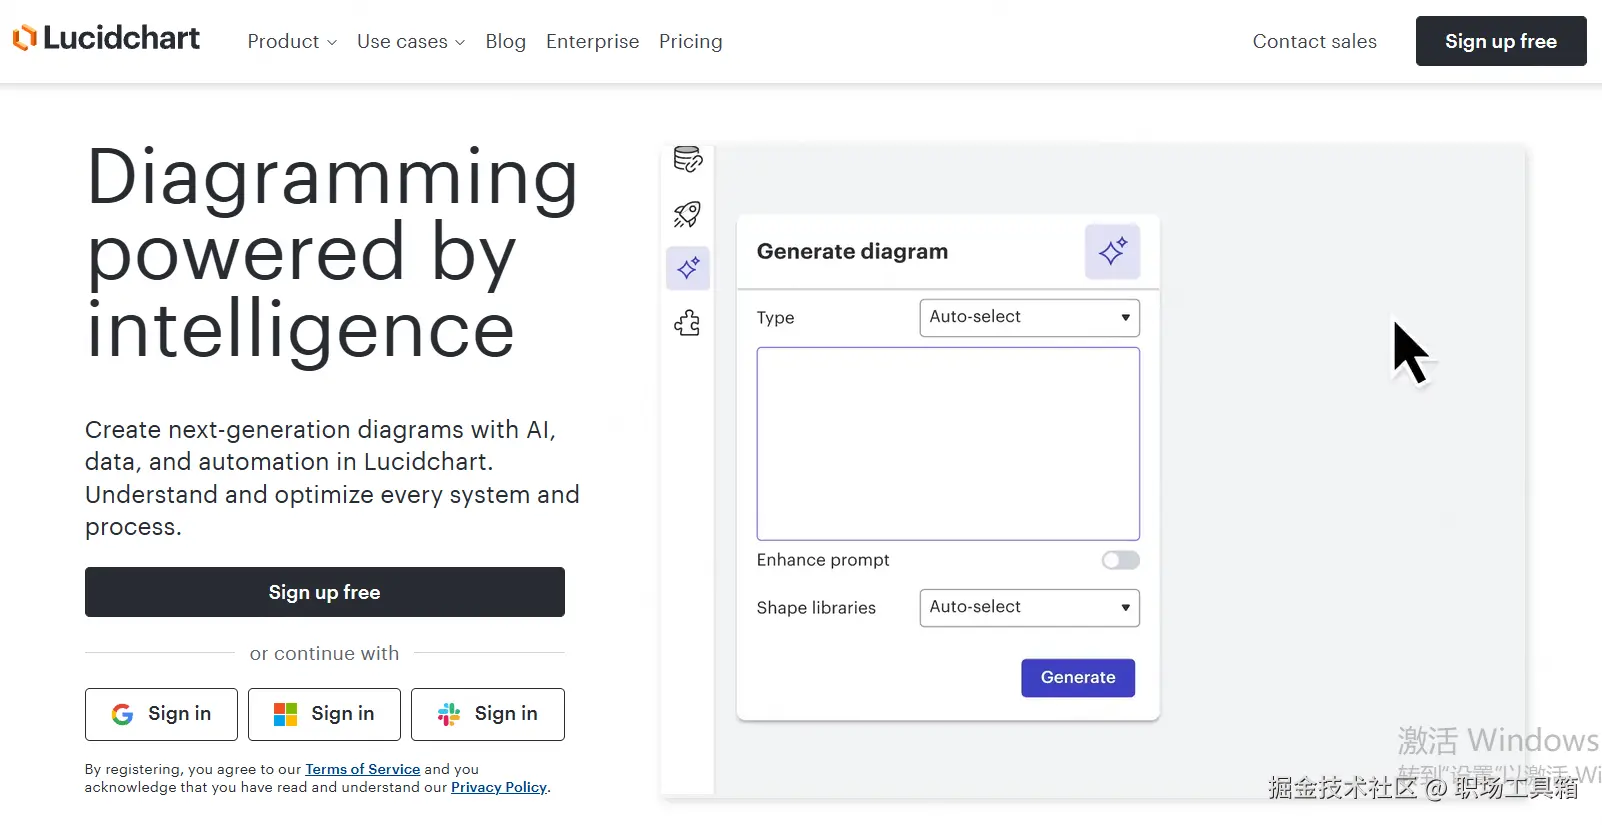Expand the Use cases menu

click(411, 42)
